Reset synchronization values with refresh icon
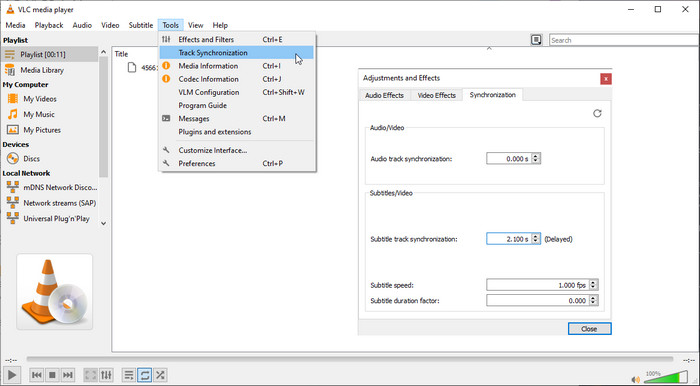This screenshot has width=700, height=386. (x=597, y=113)
